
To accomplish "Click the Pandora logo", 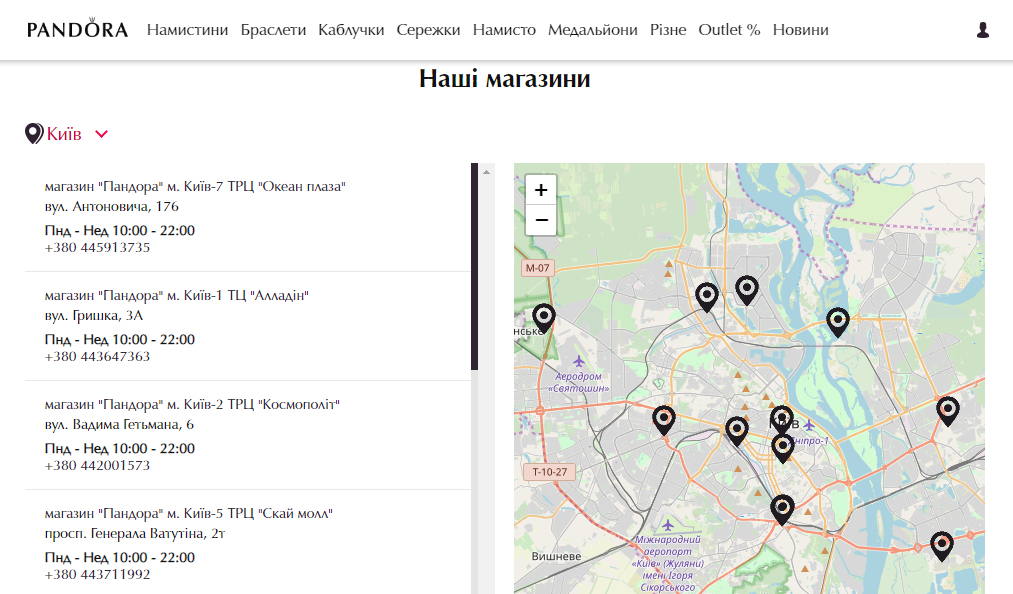I will [x=78, y=29].
